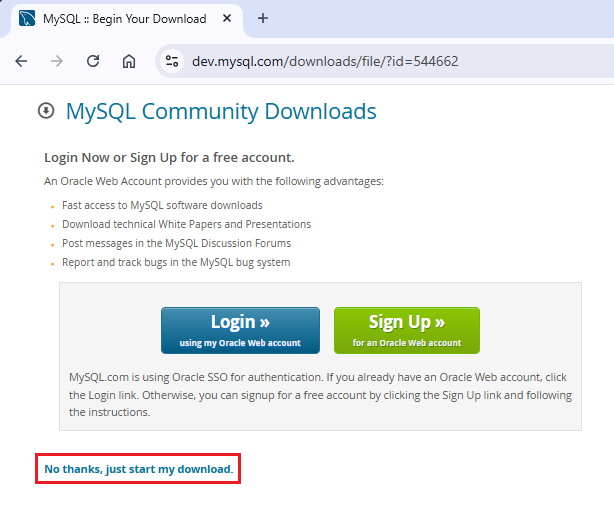The height and width of the screenshot is (524, 614).
Task: Click the browser back arrow
Action: pyautogui.click(x=21, y=61)
